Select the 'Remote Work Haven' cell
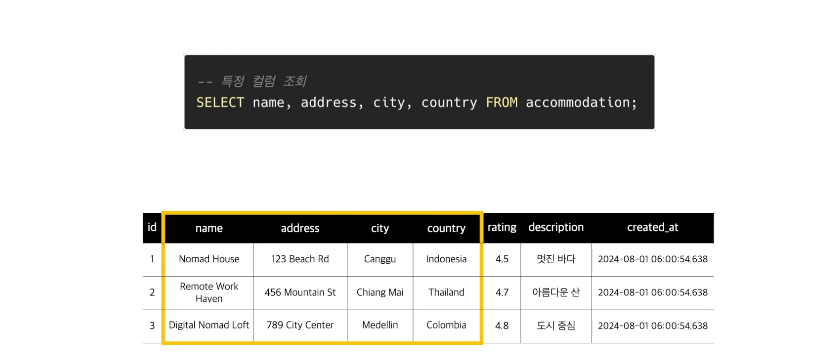The image size is (832, 364). coord(209,292)
